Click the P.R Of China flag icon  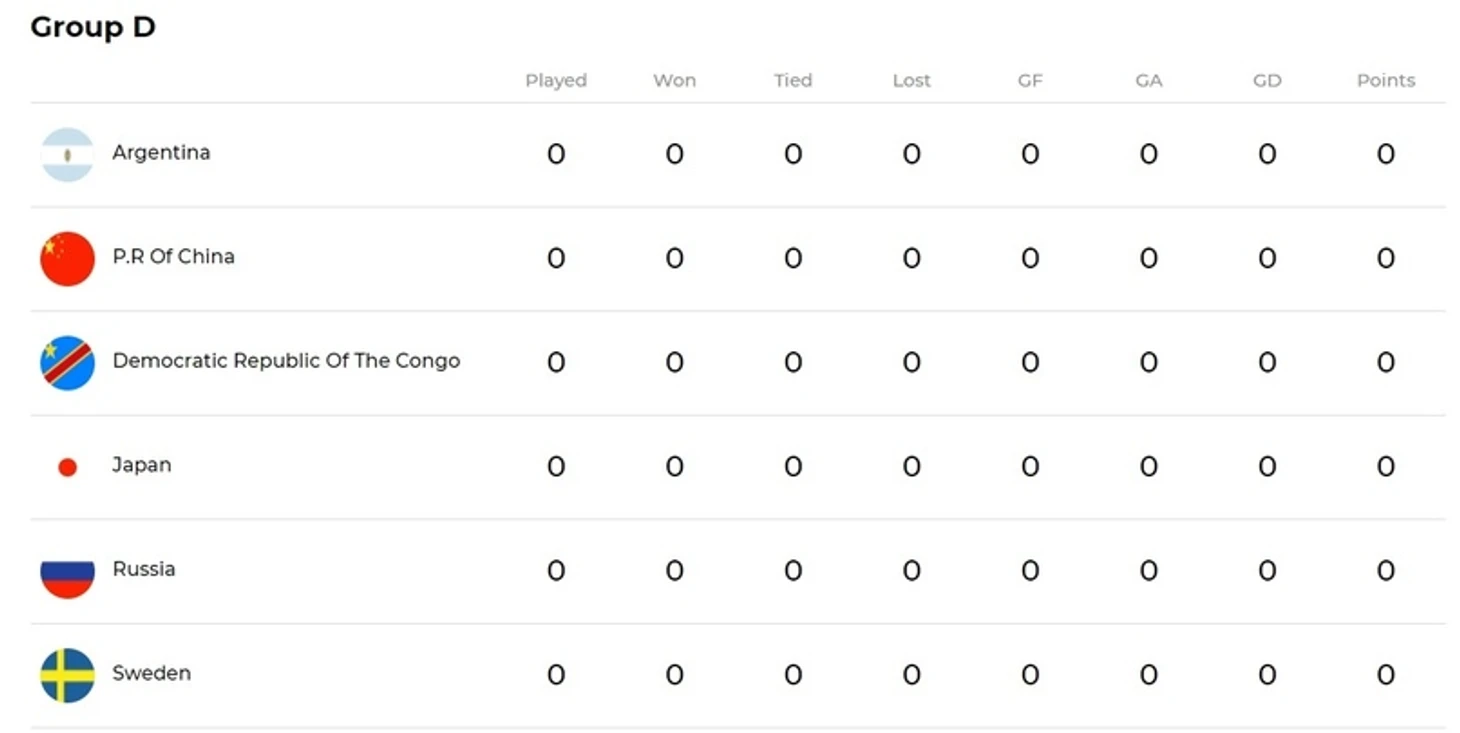click(67, 259)
